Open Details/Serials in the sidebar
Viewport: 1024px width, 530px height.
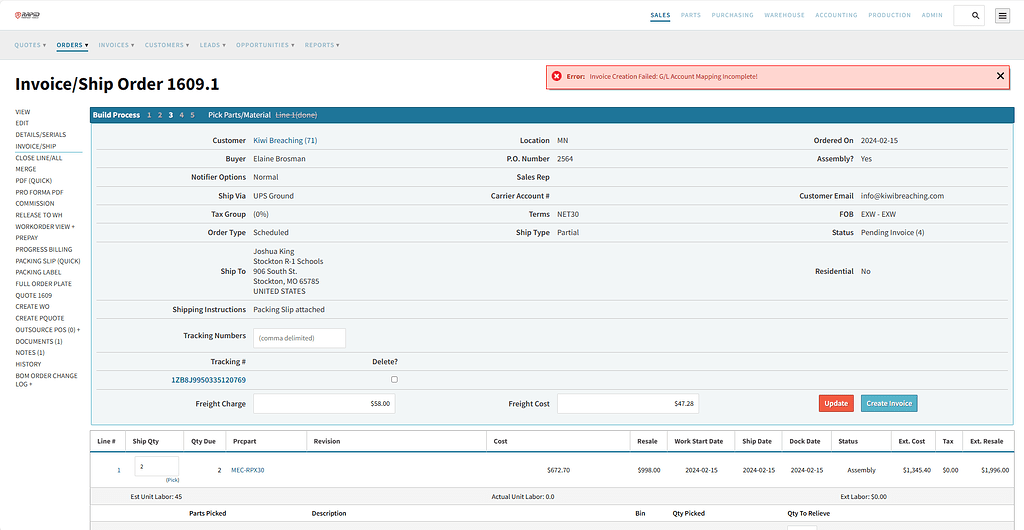click(41, 134)
